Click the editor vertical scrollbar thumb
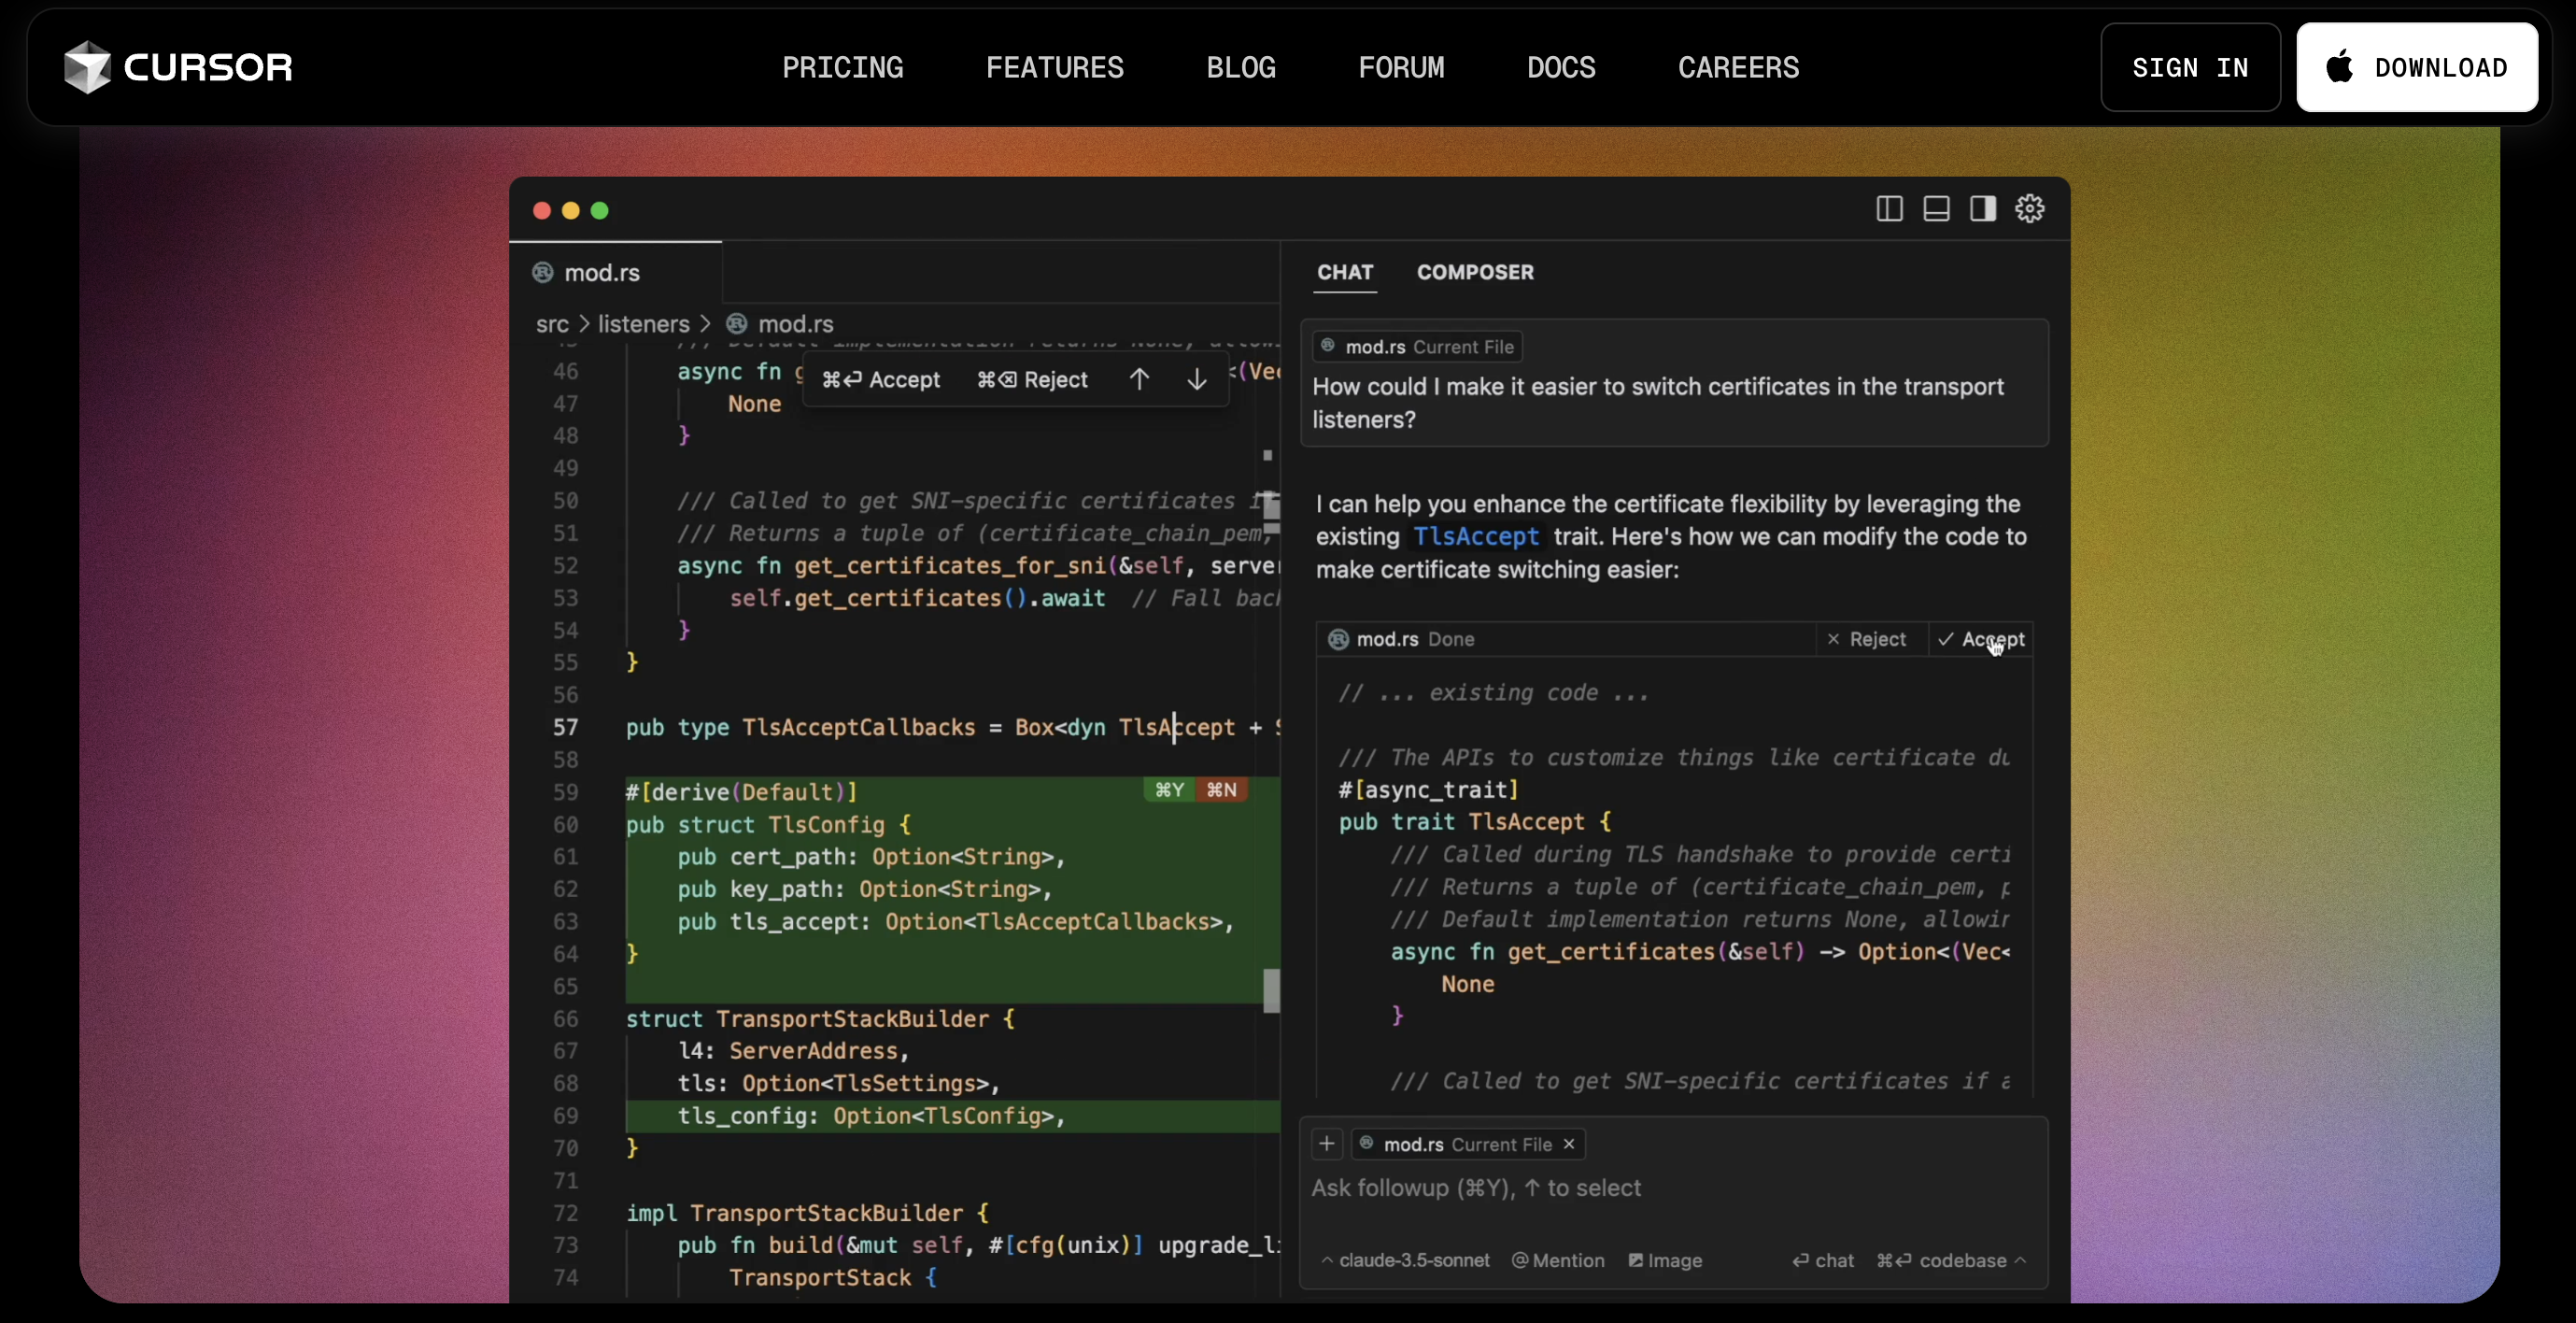 1271,991
